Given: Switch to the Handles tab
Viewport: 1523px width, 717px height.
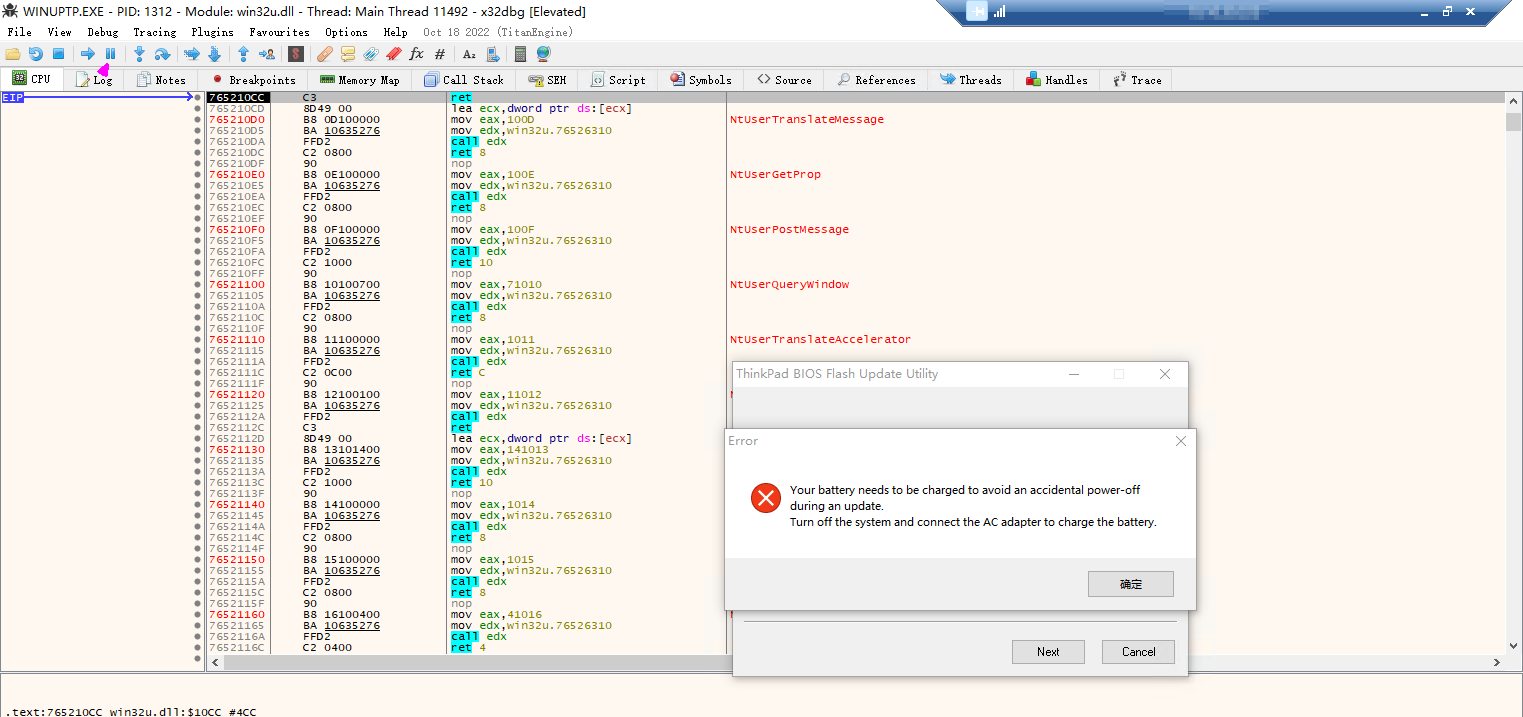Looking at the screenshot, I should [x=1057, y=80].
